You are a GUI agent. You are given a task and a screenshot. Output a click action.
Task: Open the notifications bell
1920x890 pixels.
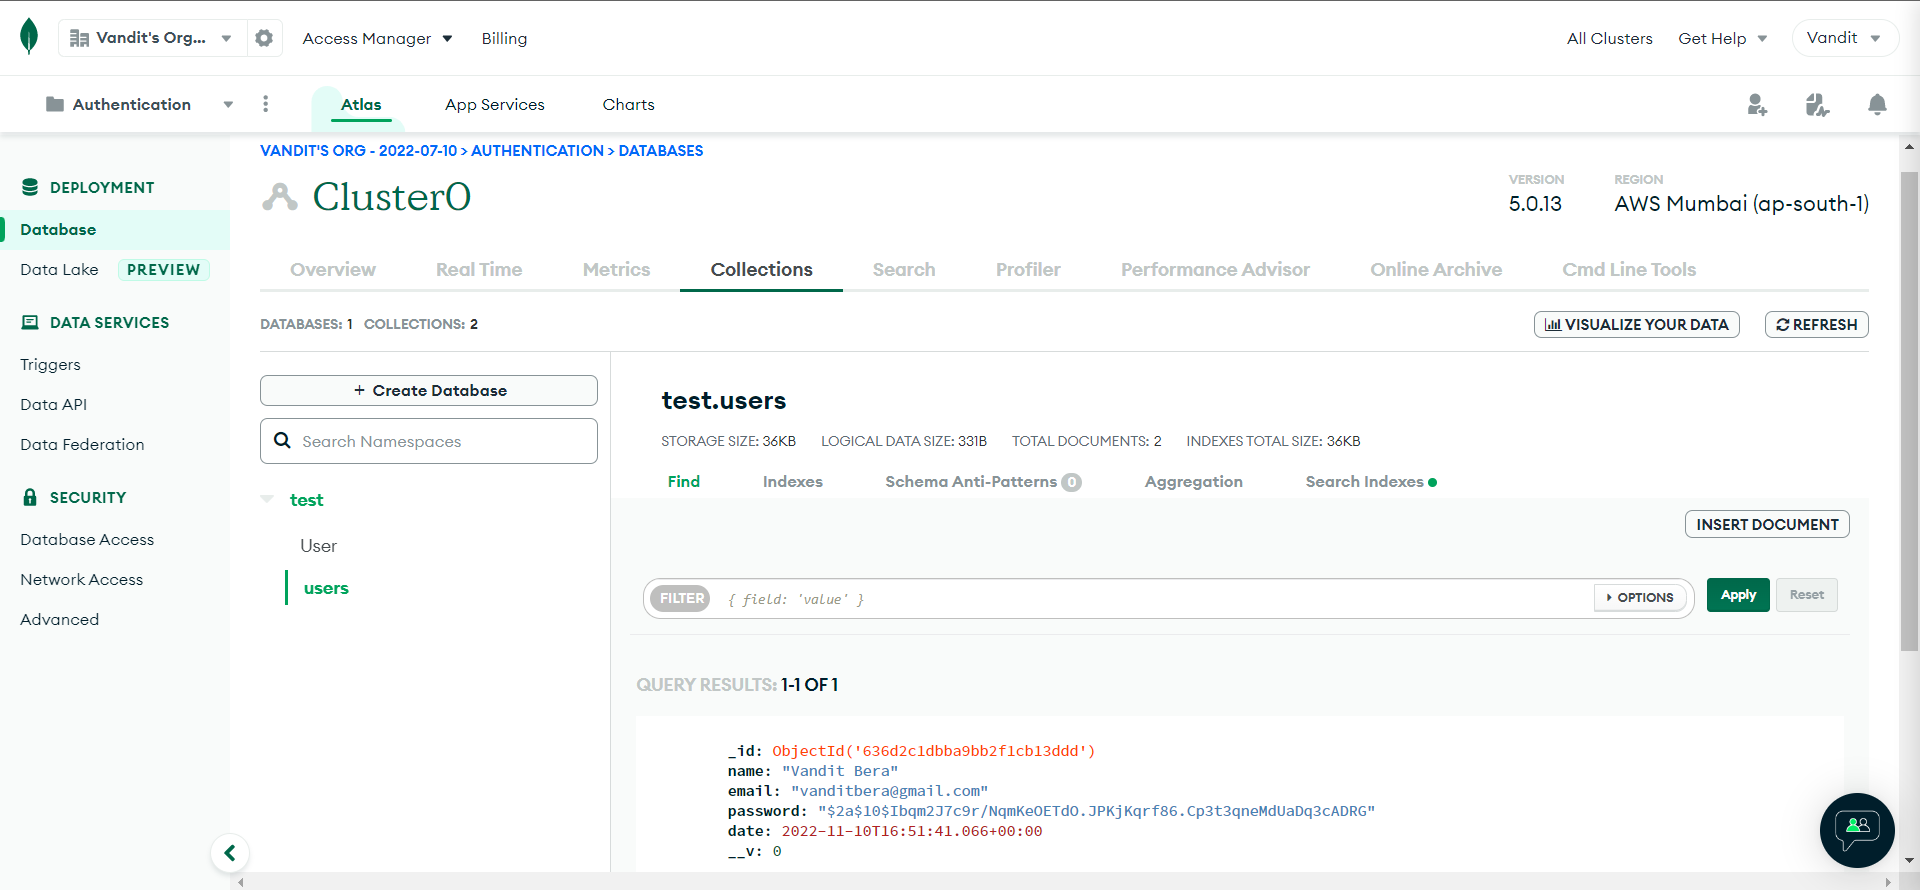click(x=1877, y=104)
